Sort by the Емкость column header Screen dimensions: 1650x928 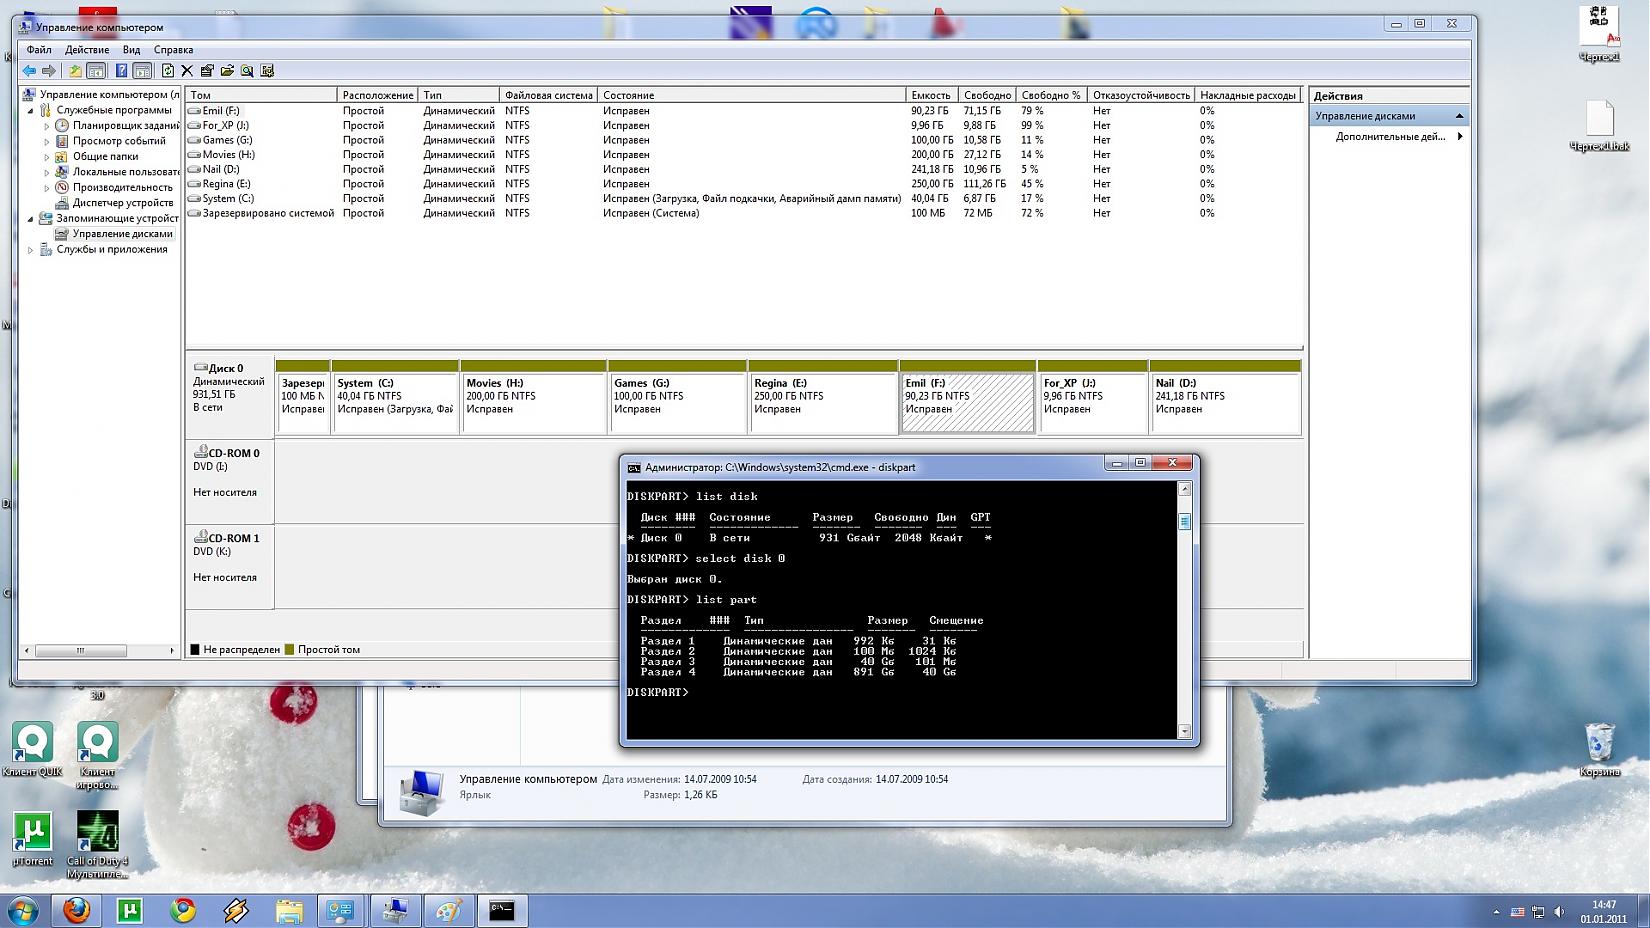pyautogui.click(x=930, y=95)
